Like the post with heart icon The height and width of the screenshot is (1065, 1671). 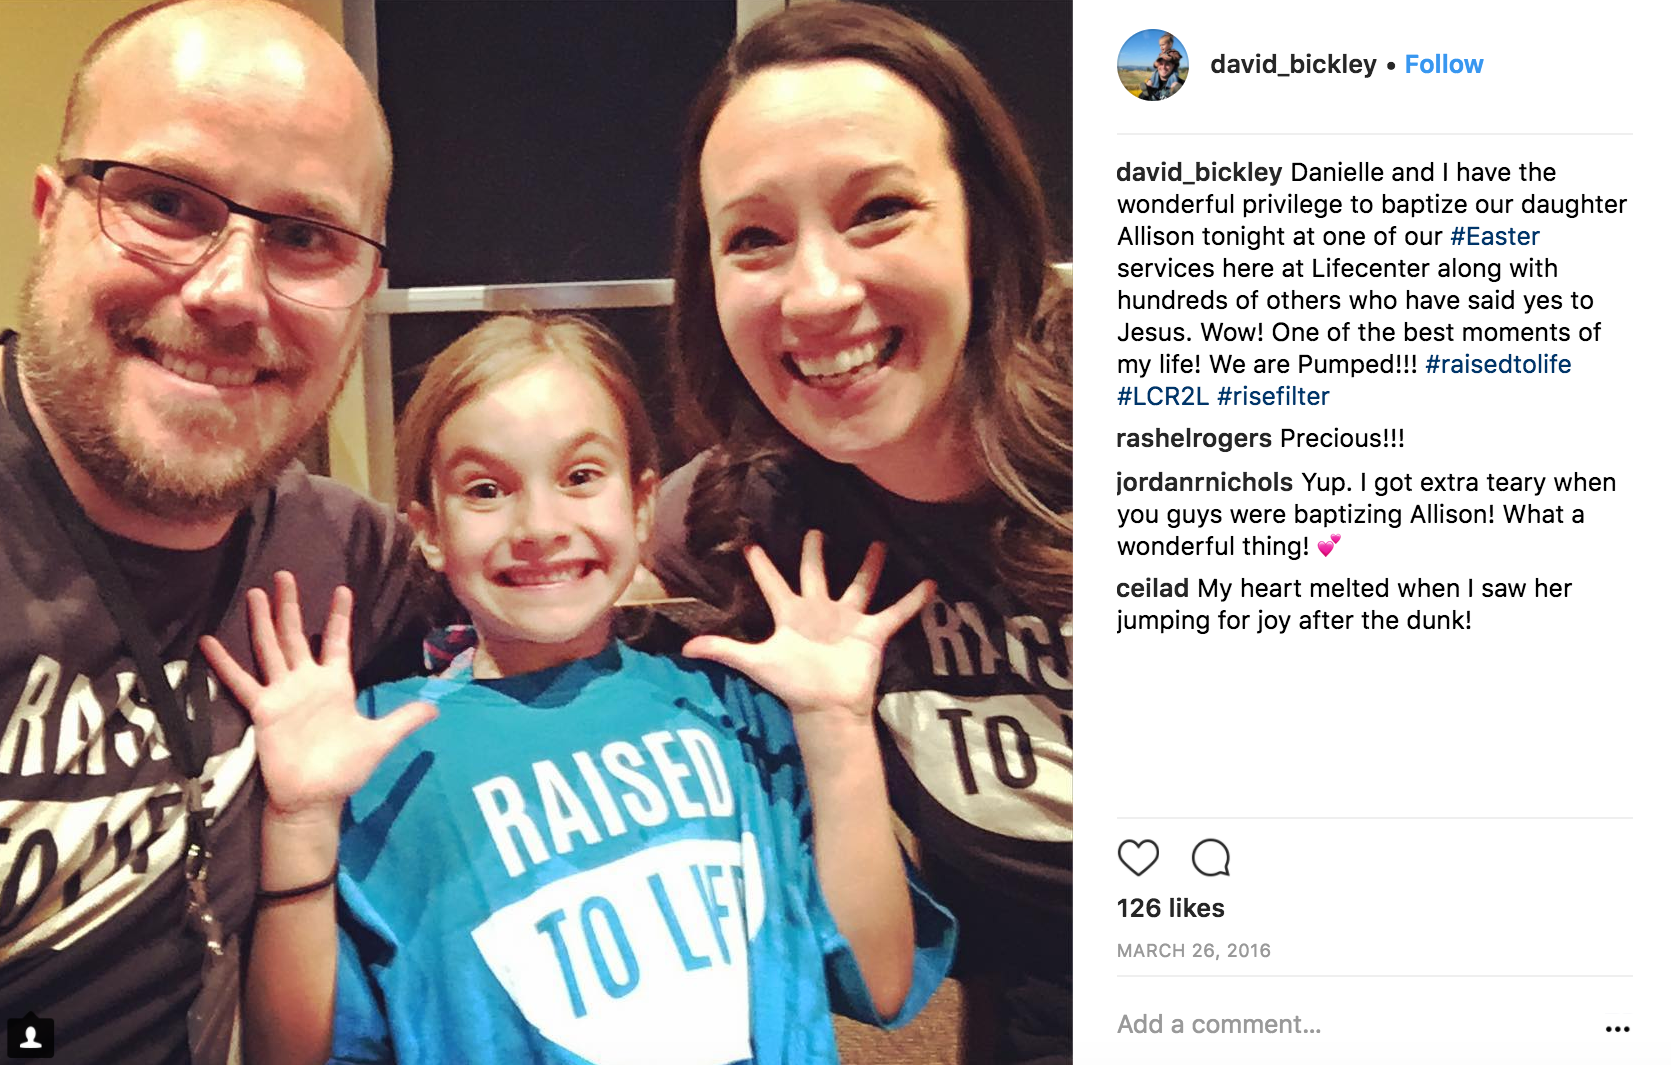[1138, 858]
